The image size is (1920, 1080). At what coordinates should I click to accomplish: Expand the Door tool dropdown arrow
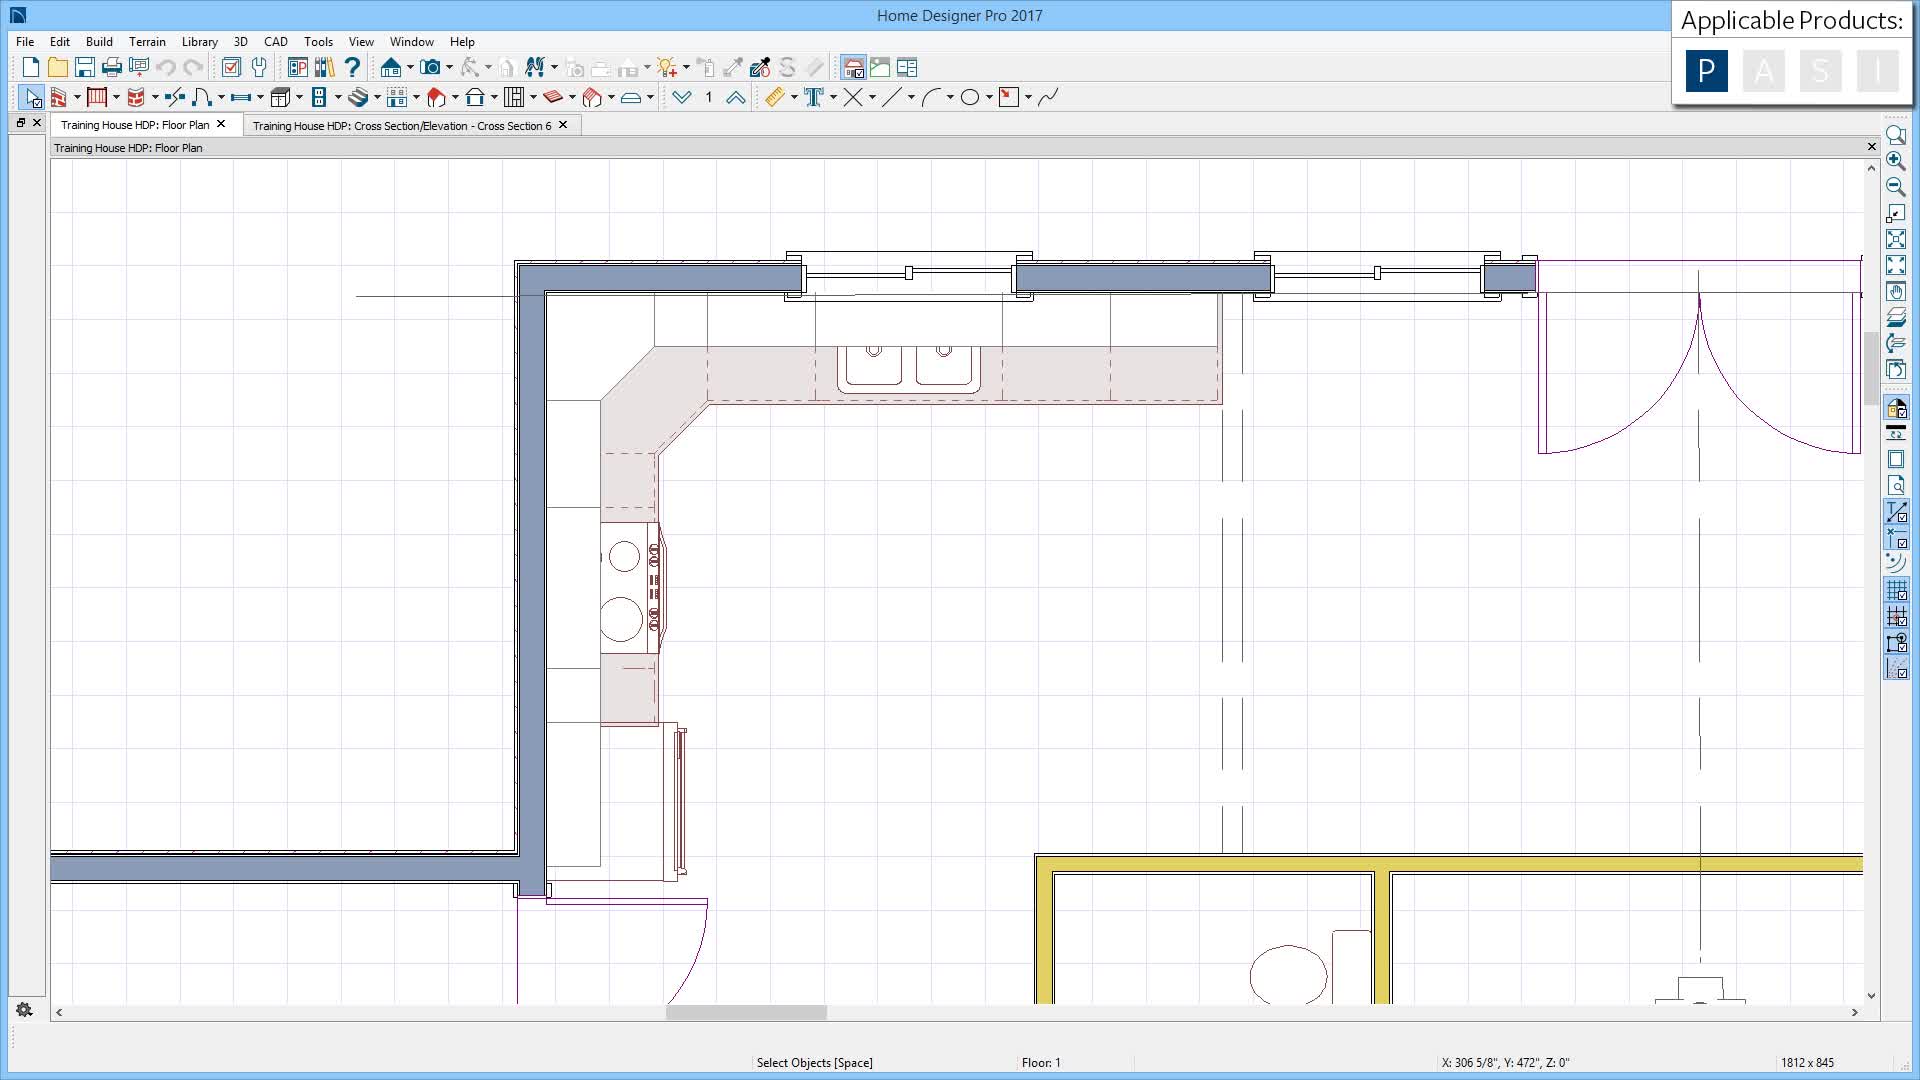point(221,97)
